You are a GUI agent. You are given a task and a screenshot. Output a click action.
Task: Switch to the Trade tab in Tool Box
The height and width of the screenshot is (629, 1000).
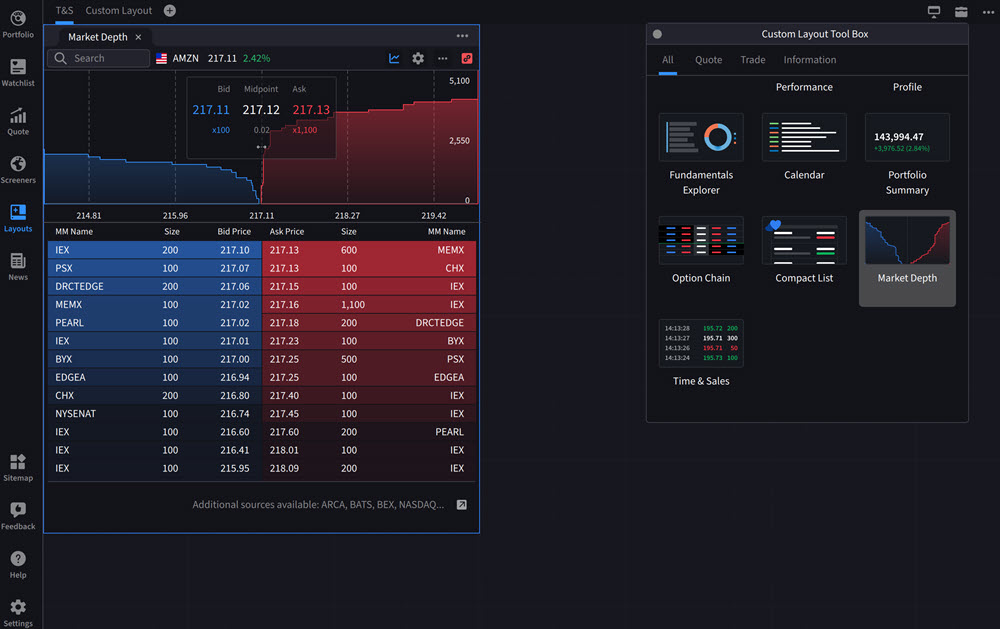[753, 60]
